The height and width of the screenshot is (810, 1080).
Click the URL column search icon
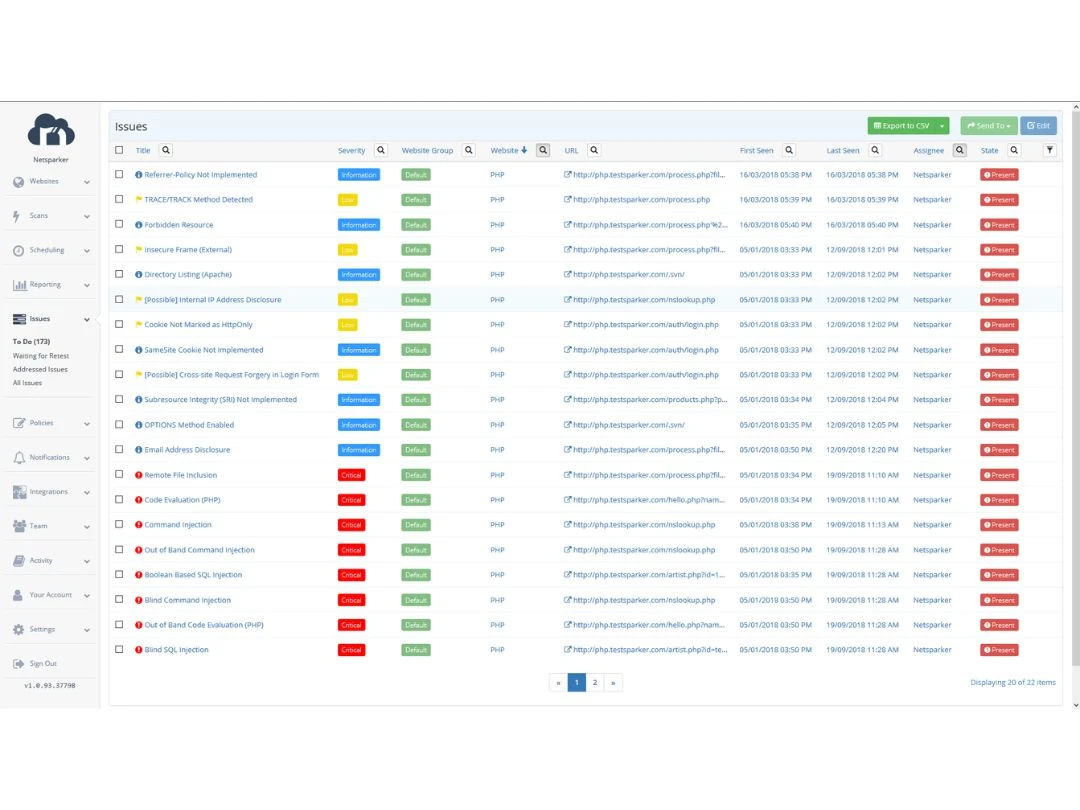594,150
